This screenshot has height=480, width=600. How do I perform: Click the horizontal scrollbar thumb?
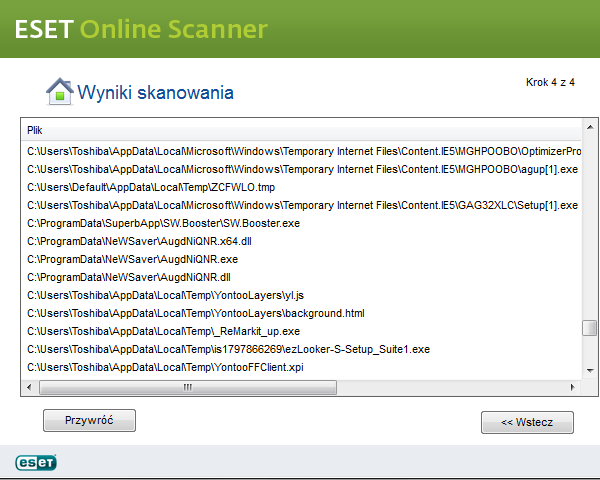pyautogui.click(x=188, y=387)
